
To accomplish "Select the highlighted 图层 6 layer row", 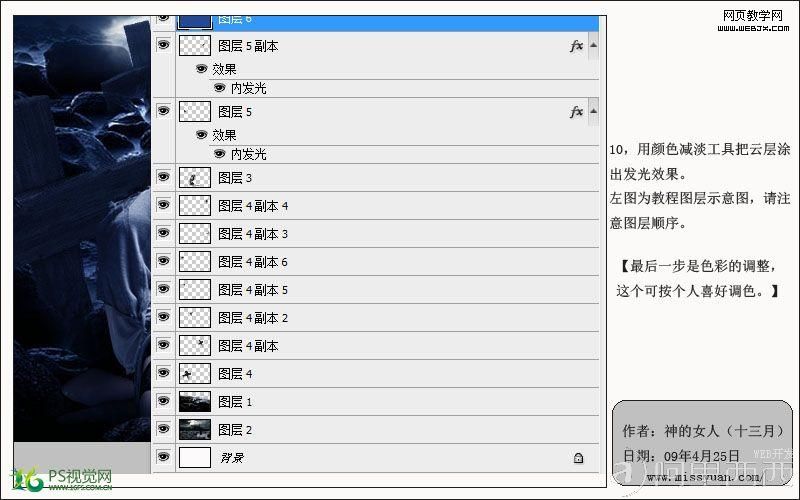I will tap(376, 23).
